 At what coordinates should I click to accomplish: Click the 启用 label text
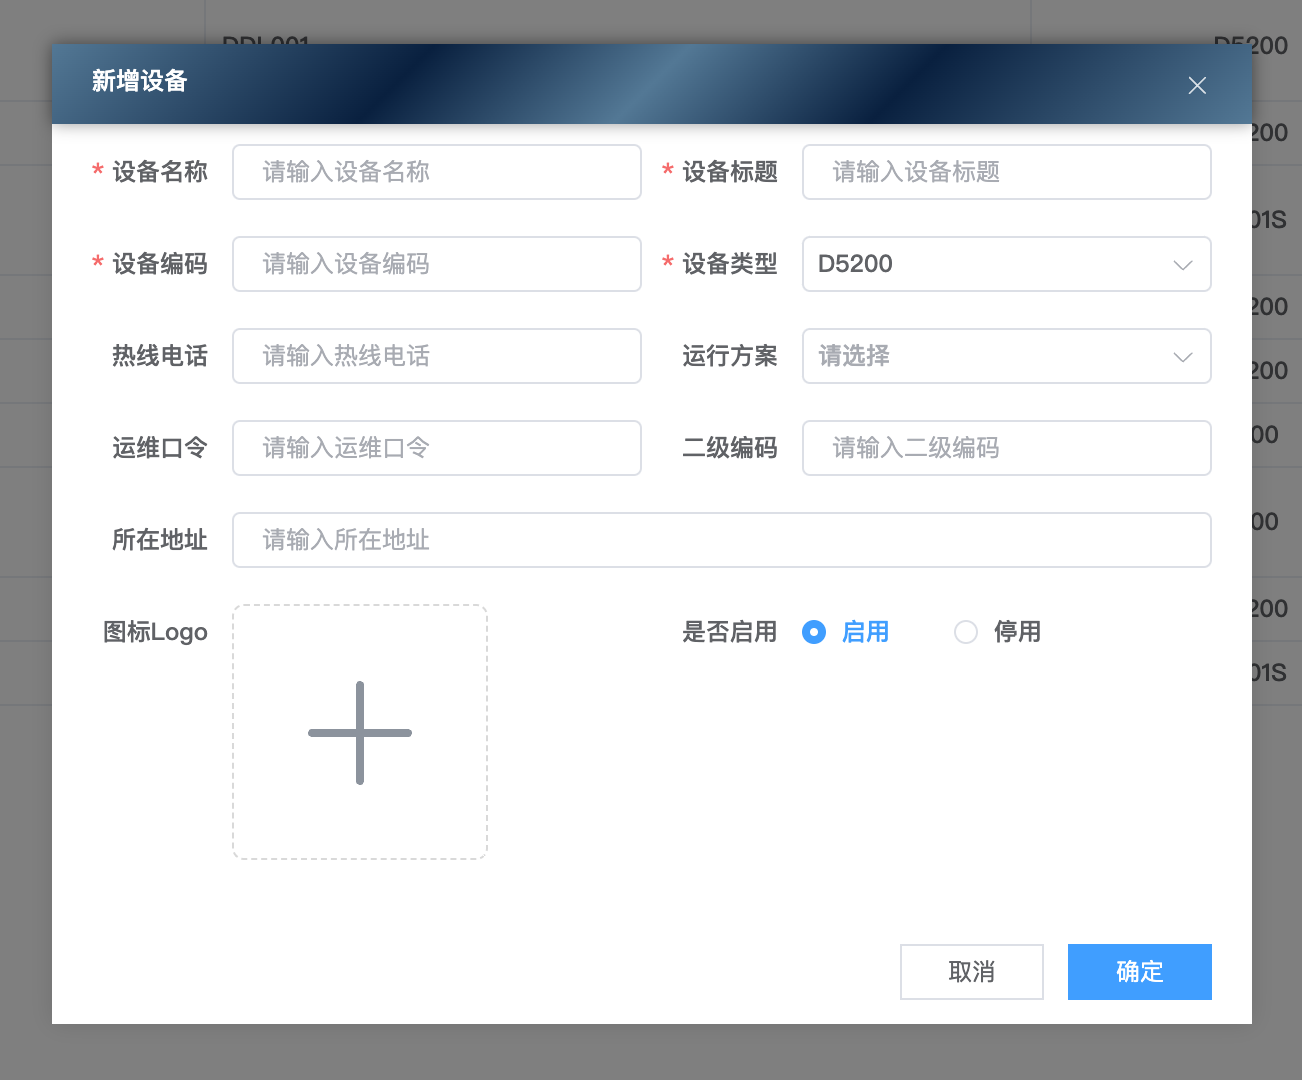pyautogui.click(x=865, y=632)
